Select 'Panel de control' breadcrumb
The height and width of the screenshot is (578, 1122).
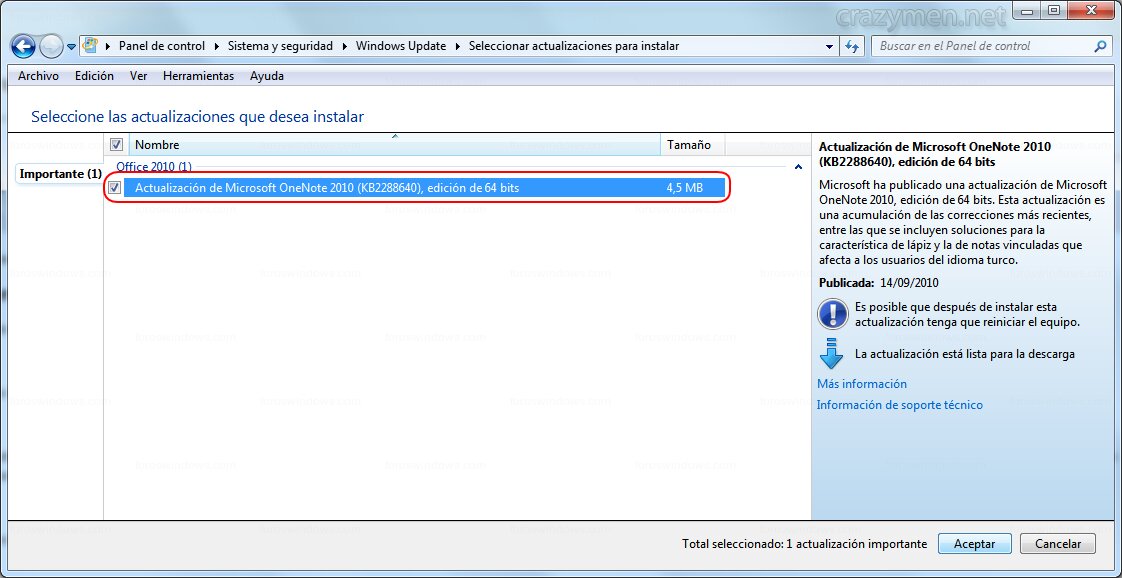(162, 46)
